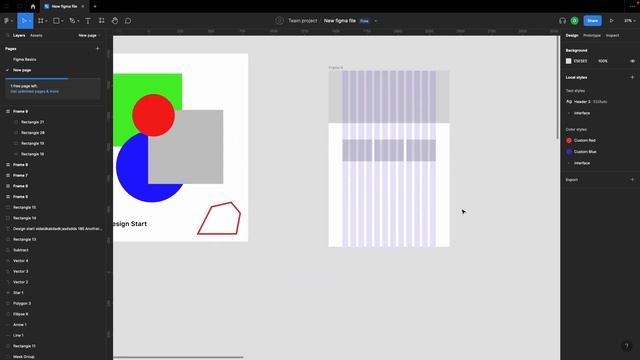Screen dimensions: 640x360
Task: Go to the Home tab icon
Action: (33, 7)
